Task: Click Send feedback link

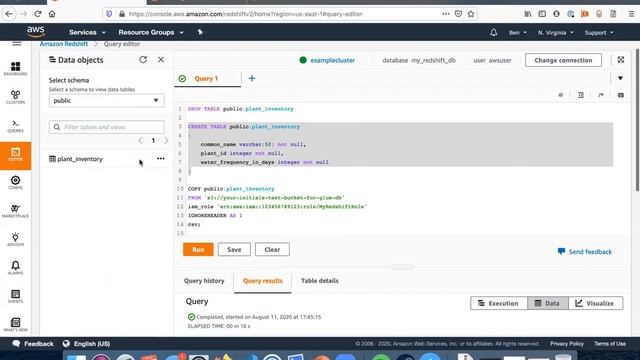Action: [x=585, y=252]
